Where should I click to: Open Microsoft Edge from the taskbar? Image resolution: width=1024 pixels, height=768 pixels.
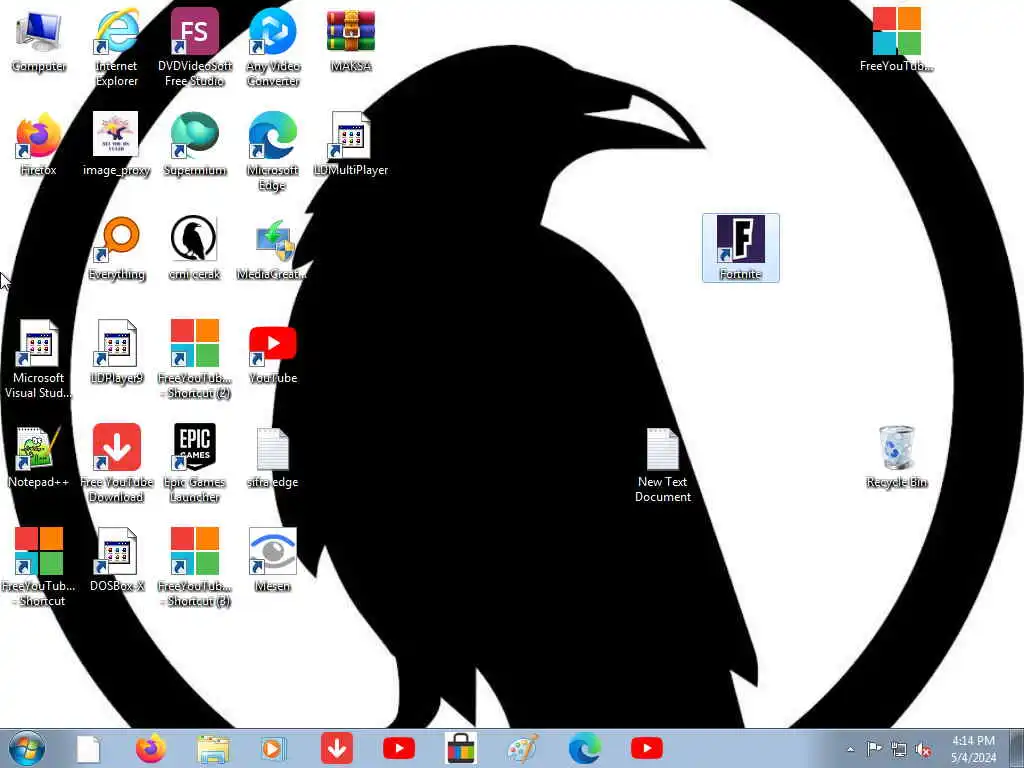(x=584, y=748)
